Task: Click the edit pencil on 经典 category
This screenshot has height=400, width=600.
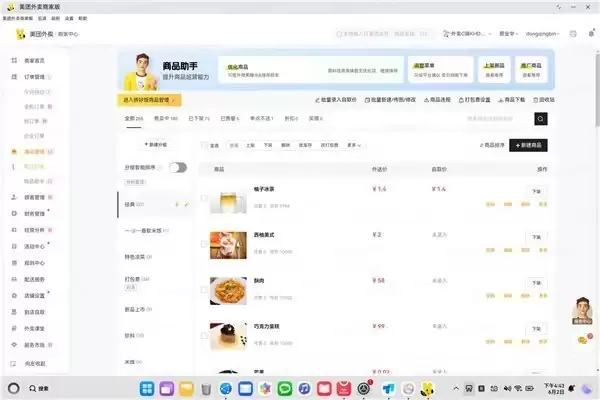Action: (x=186, y=205)
